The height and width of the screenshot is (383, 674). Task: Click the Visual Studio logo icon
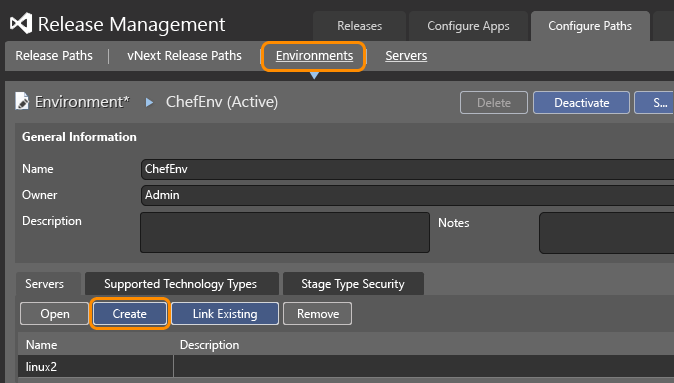coord(21,23)
